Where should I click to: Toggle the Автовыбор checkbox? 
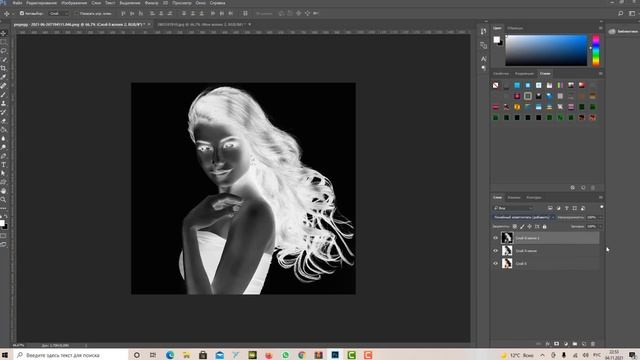[22, 13]
